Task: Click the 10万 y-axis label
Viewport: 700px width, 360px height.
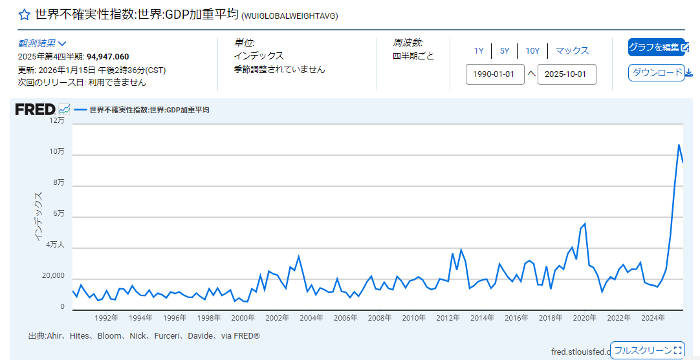Action: coord(57,152)
